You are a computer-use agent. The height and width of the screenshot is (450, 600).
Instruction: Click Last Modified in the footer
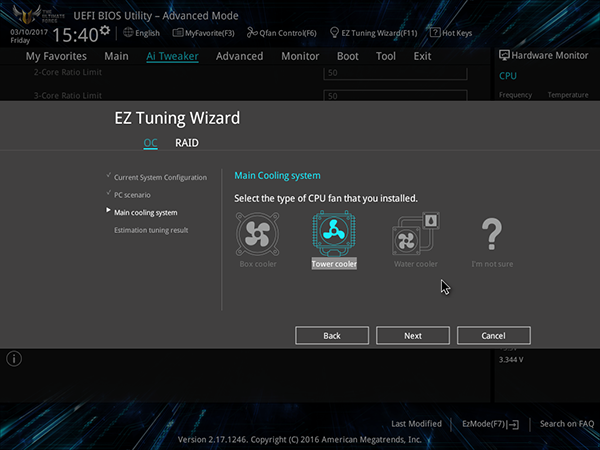(416, 424)
